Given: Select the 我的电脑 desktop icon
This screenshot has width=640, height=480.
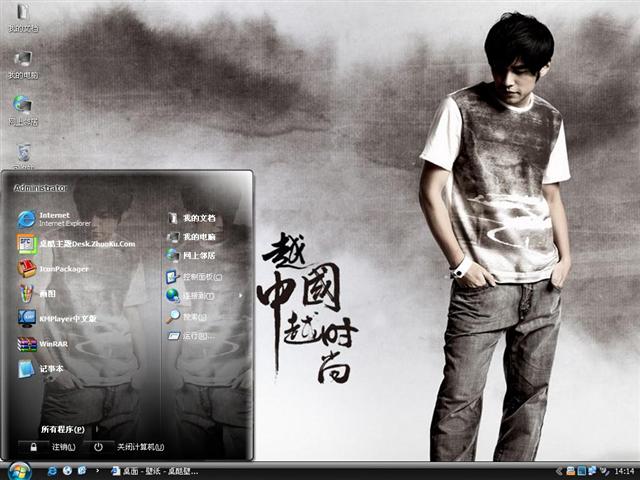Looking at the screenshot, I should coord(23,64).
